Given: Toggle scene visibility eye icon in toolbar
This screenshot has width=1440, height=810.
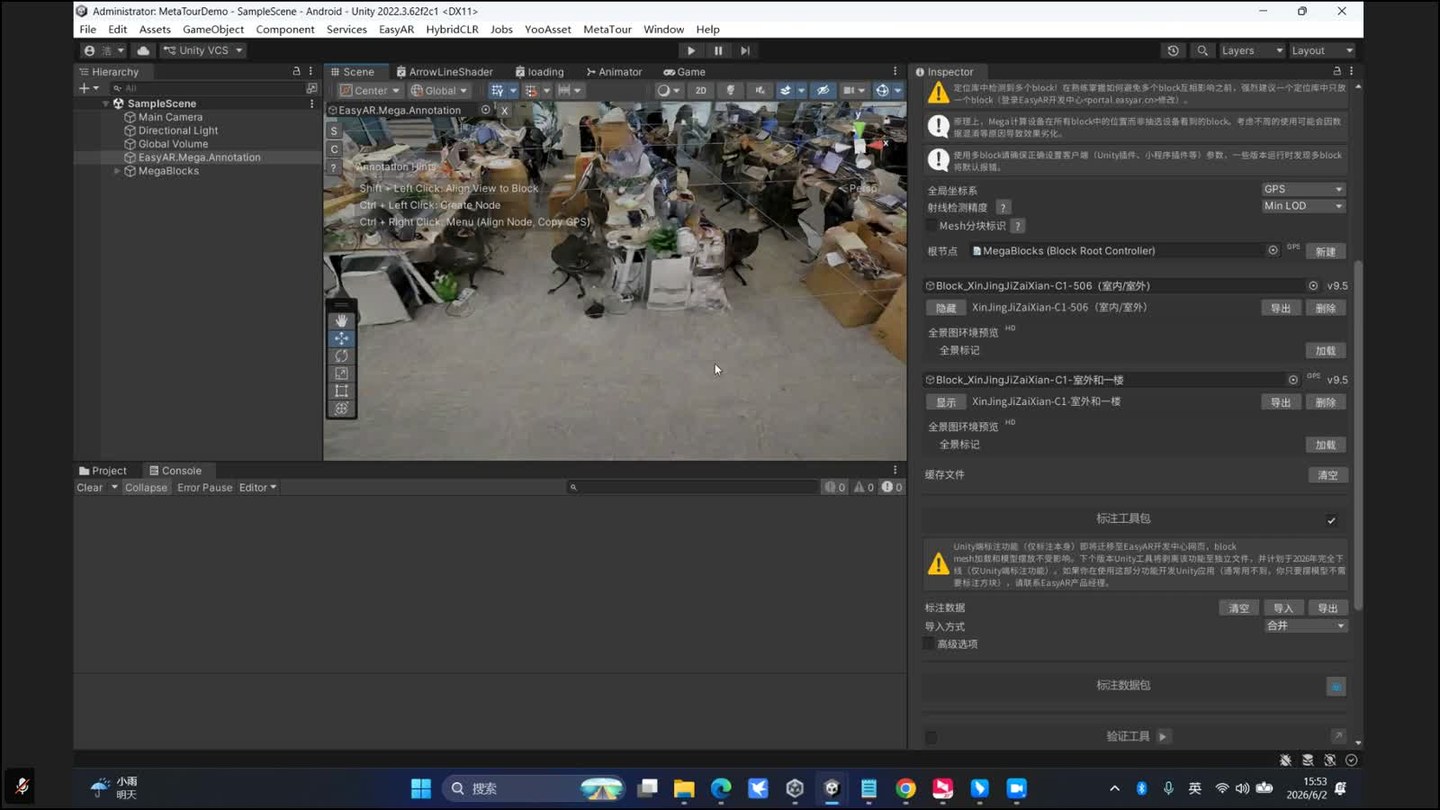Looking at the screenshot, I should (822, 90).
